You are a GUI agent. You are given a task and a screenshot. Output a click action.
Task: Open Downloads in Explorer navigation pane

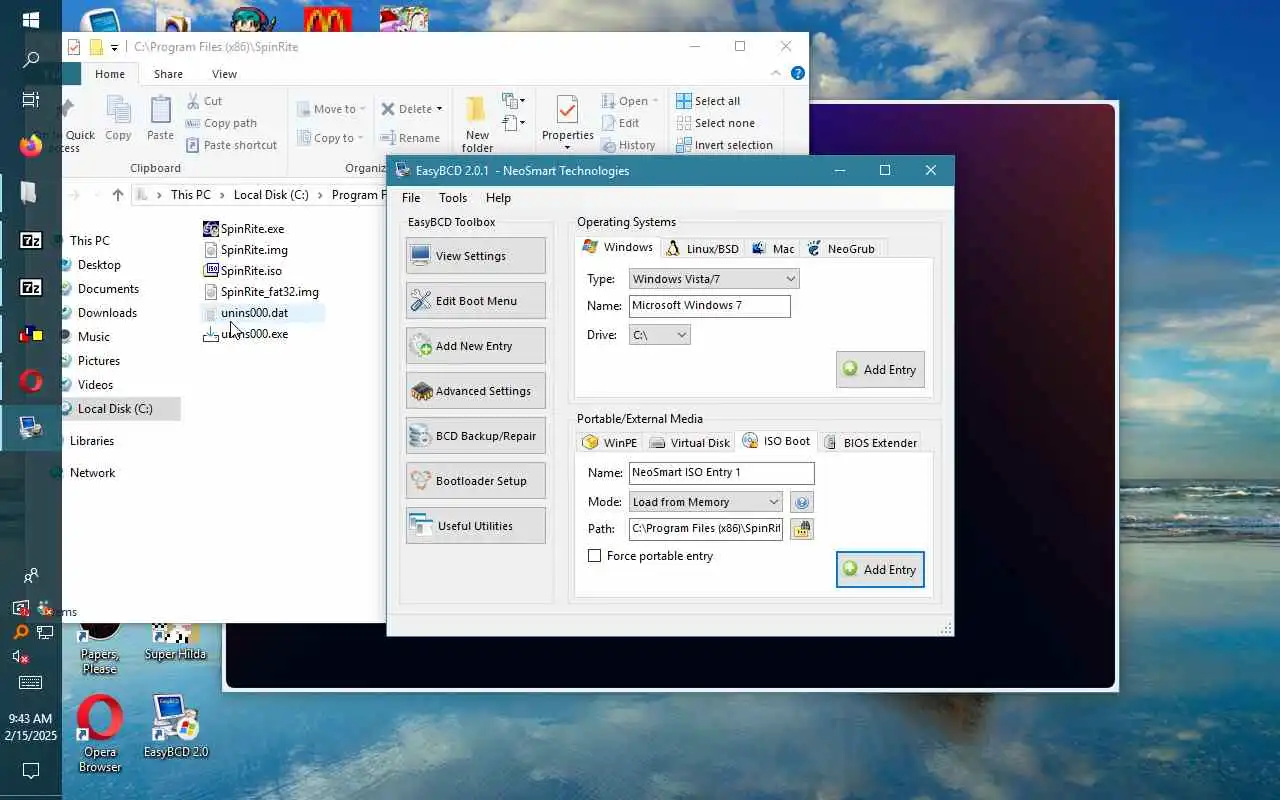(107, 313)
